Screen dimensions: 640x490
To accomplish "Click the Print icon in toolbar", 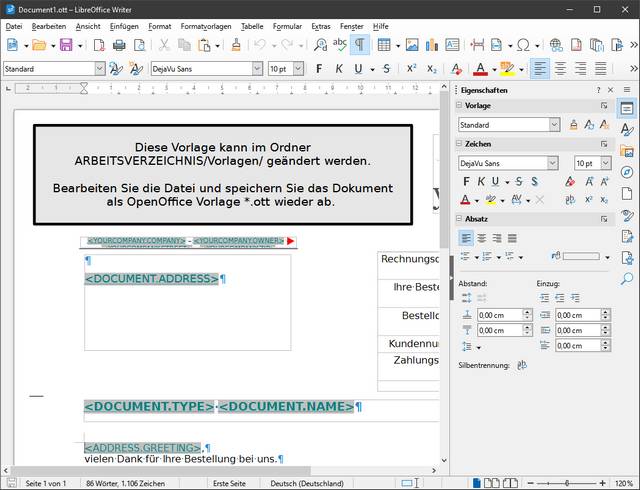I will pos(119,45).
